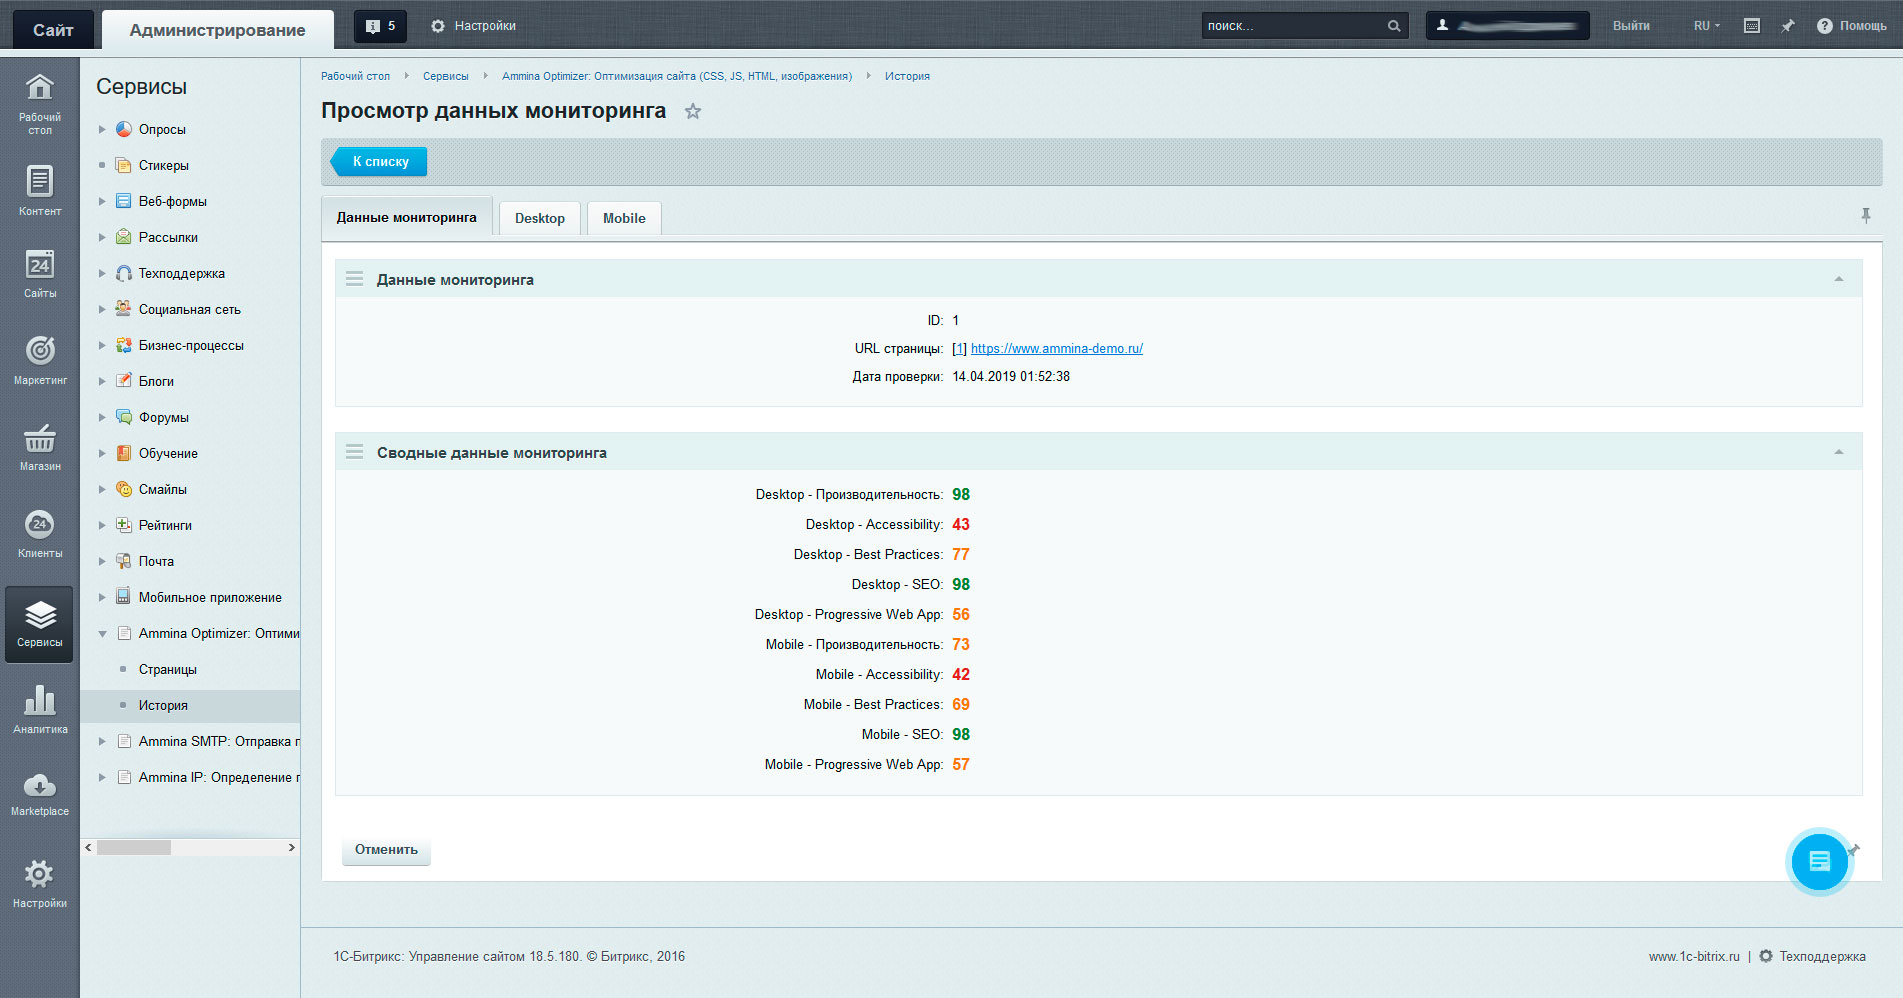Switch to the Mobile tab
Image resolution: width=1903 pixels, height=998 pixels.
click(x=624, y=219)
